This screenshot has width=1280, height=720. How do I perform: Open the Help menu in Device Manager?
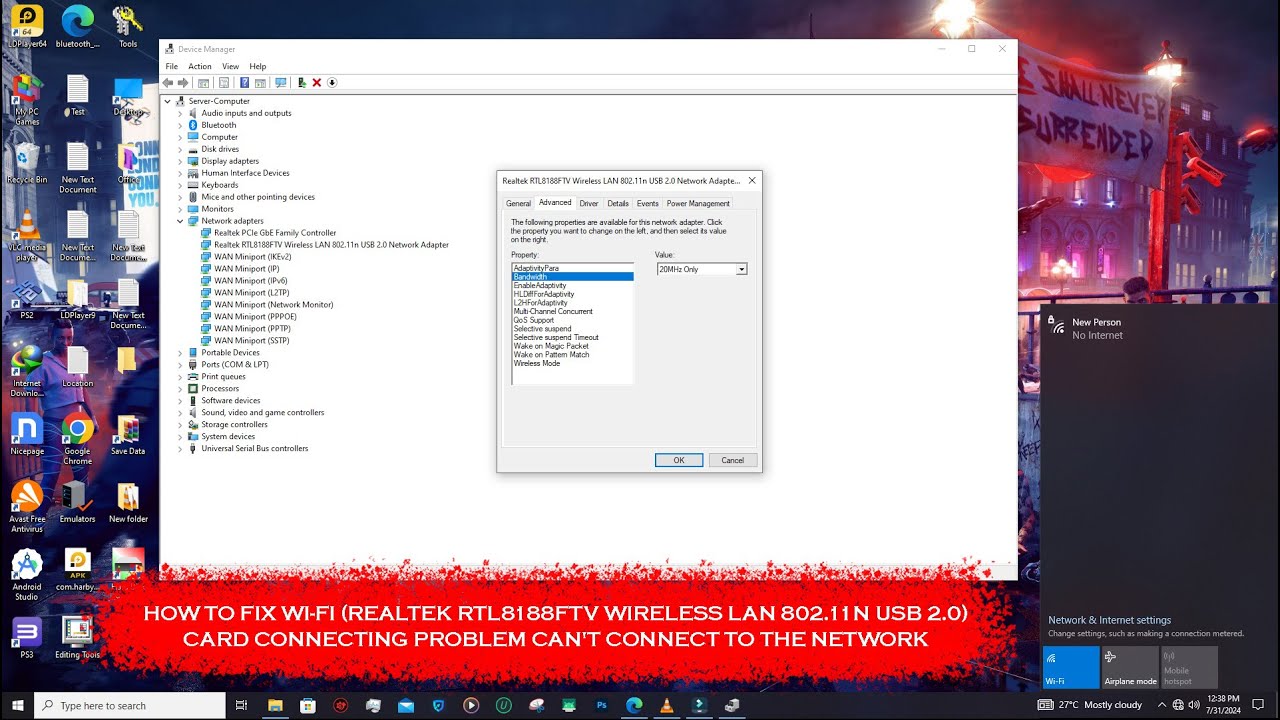[257, 66]
